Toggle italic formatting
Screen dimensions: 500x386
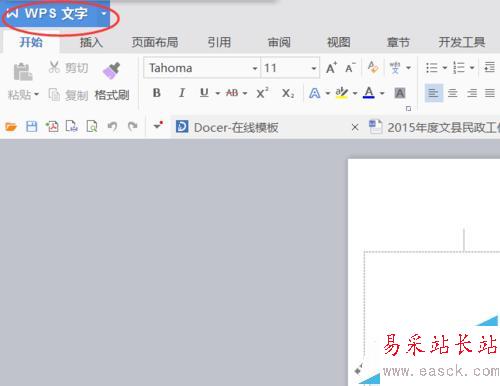coord(182,93)
